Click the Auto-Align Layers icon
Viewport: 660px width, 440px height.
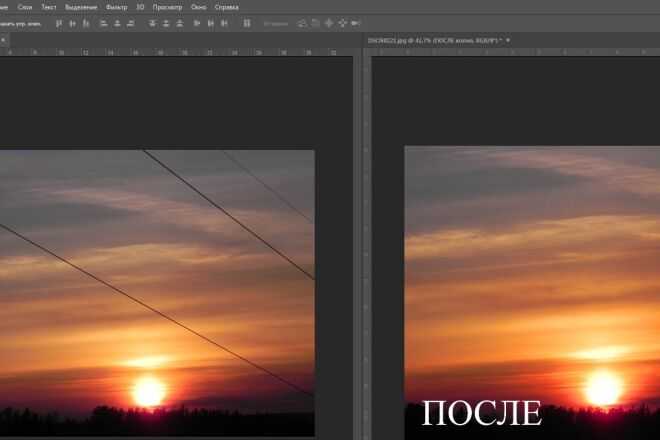tap(247, 24)
